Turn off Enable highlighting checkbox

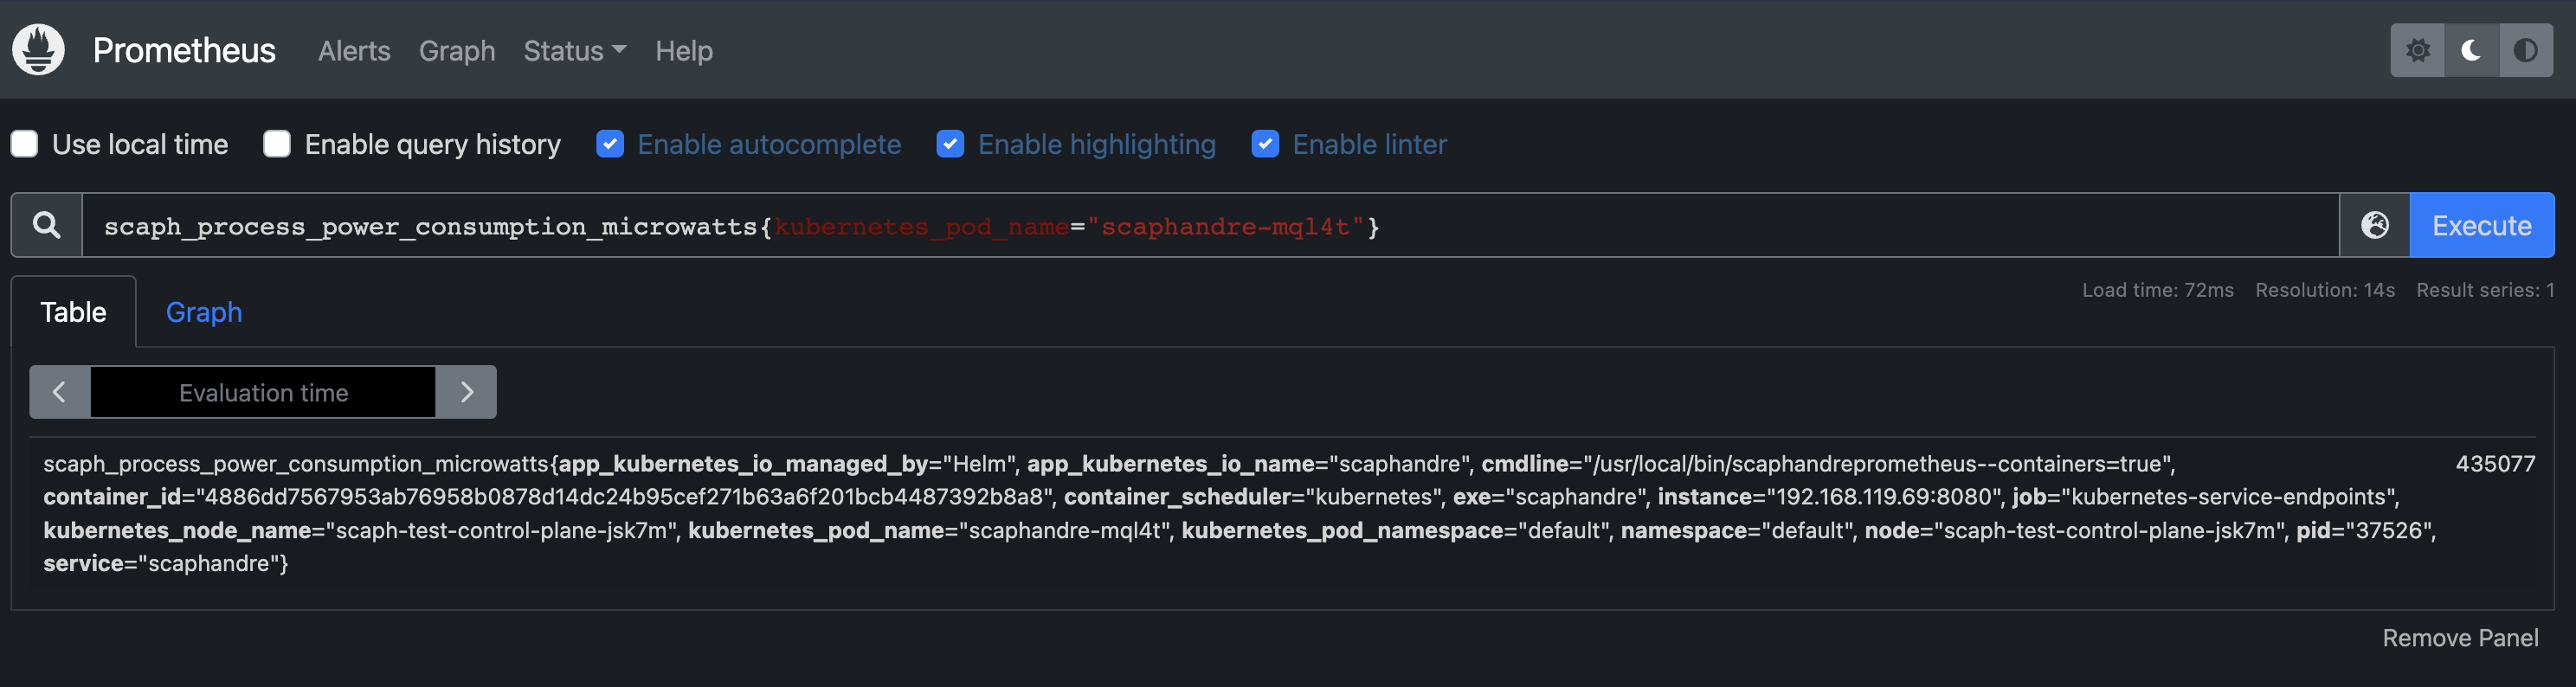click(x=950, y=144)
